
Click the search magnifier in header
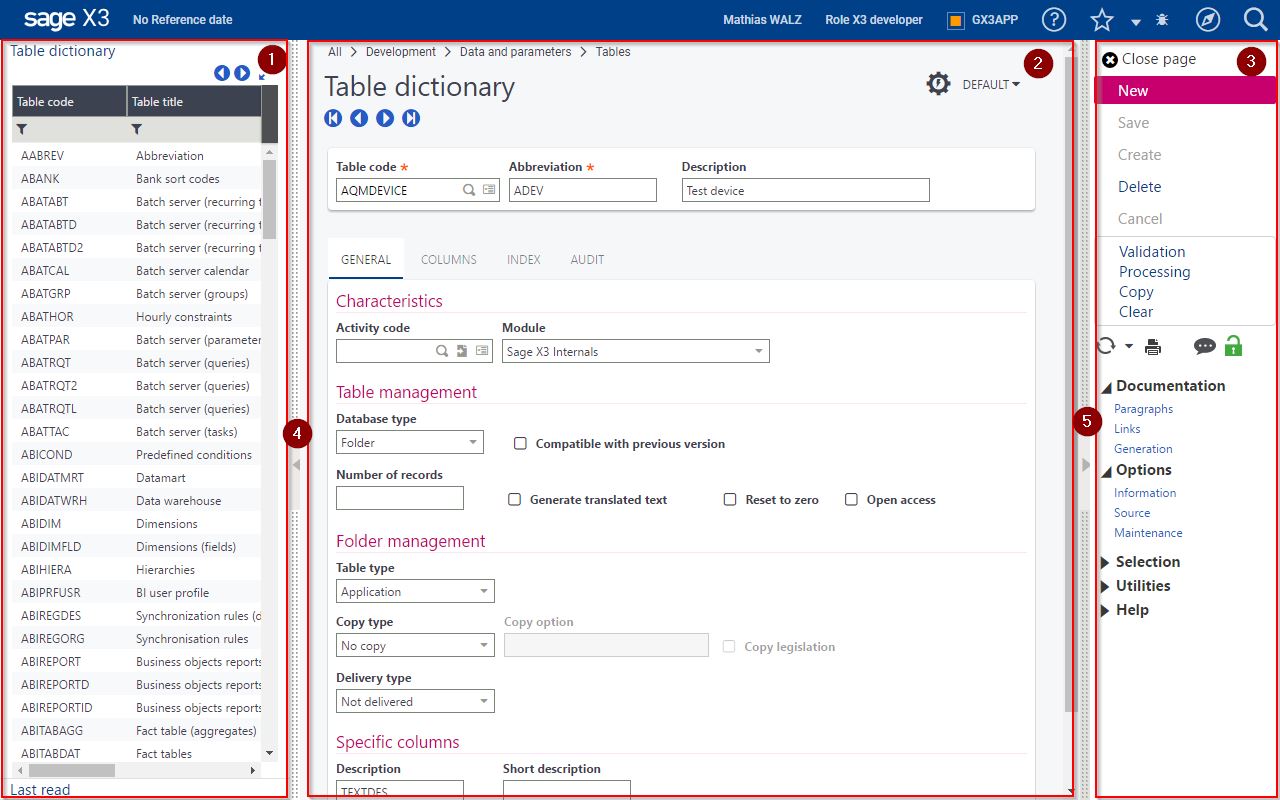coord(1256,20)
